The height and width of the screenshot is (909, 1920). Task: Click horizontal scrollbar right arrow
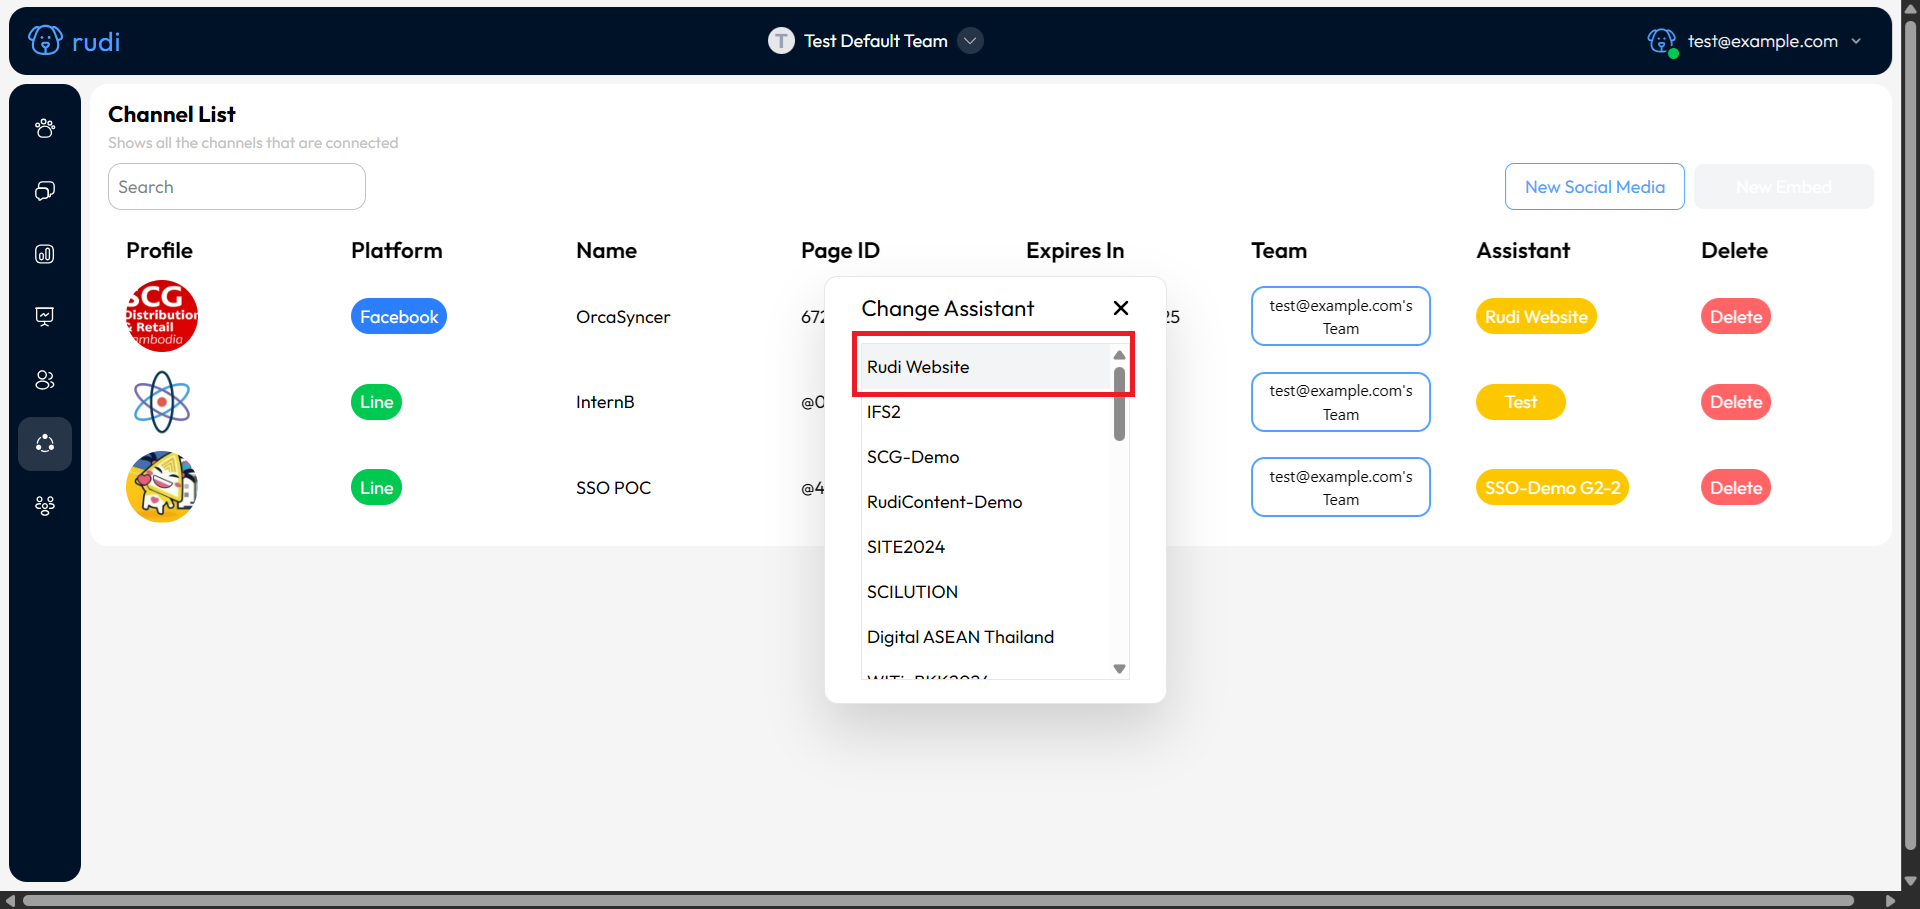click(1890, 900)
